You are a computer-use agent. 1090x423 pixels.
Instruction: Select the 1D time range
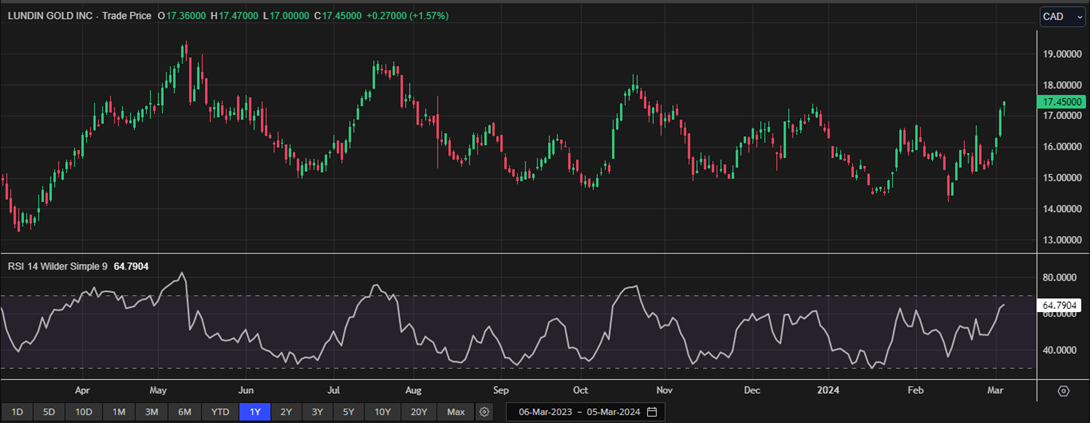click(x=17, y=412)
